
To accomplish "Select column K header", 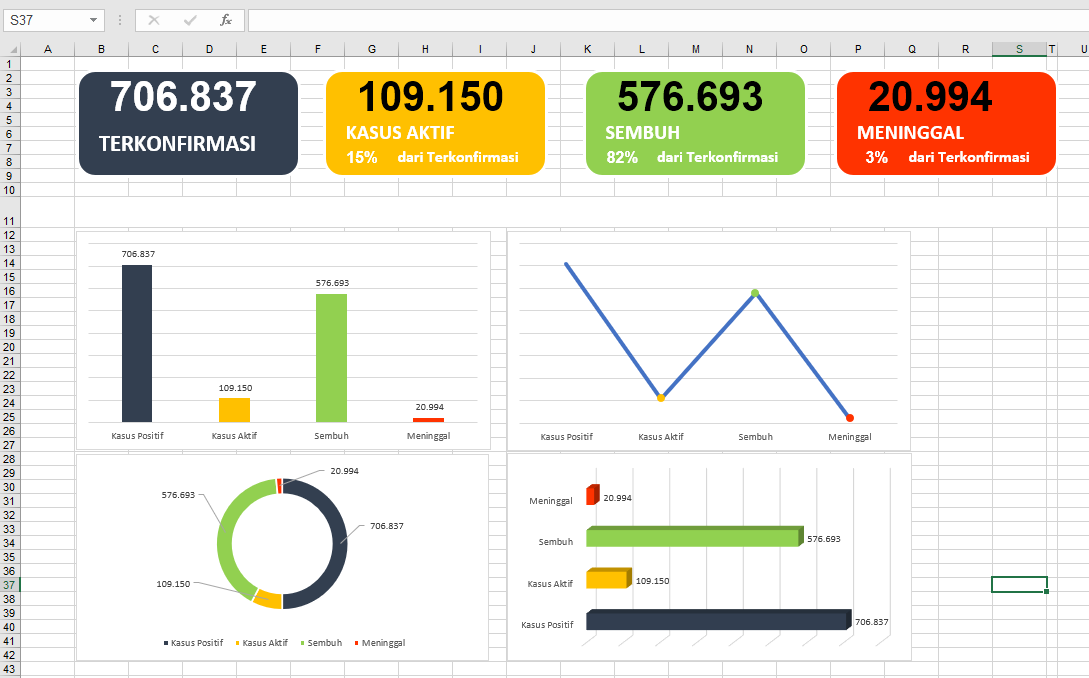I will coord(587,47).
